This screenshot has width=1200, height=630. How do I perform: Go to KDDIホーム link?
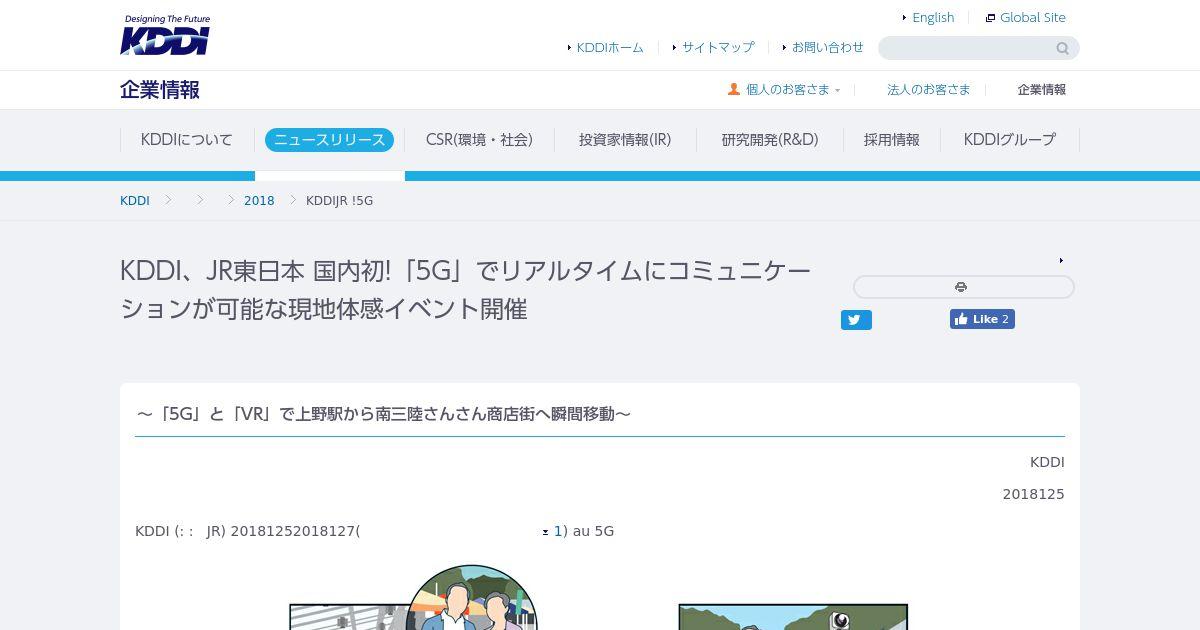tap(610, 47)
